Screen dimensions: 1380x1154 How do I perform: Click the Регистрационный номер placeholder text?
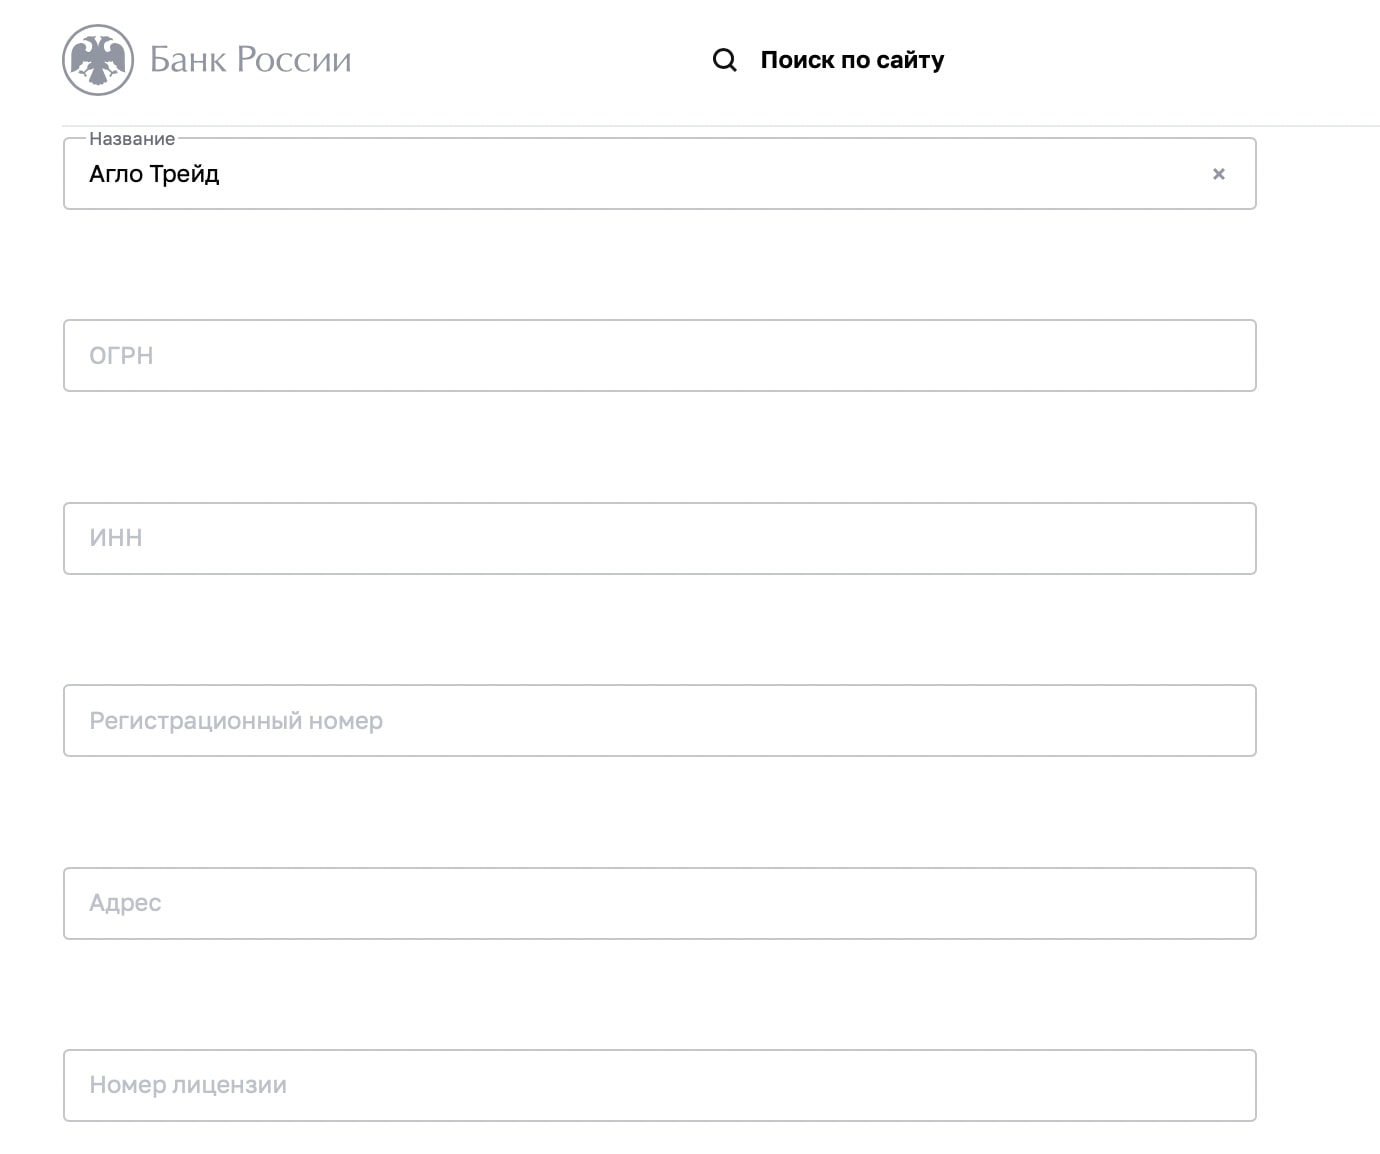pos(236,721)
